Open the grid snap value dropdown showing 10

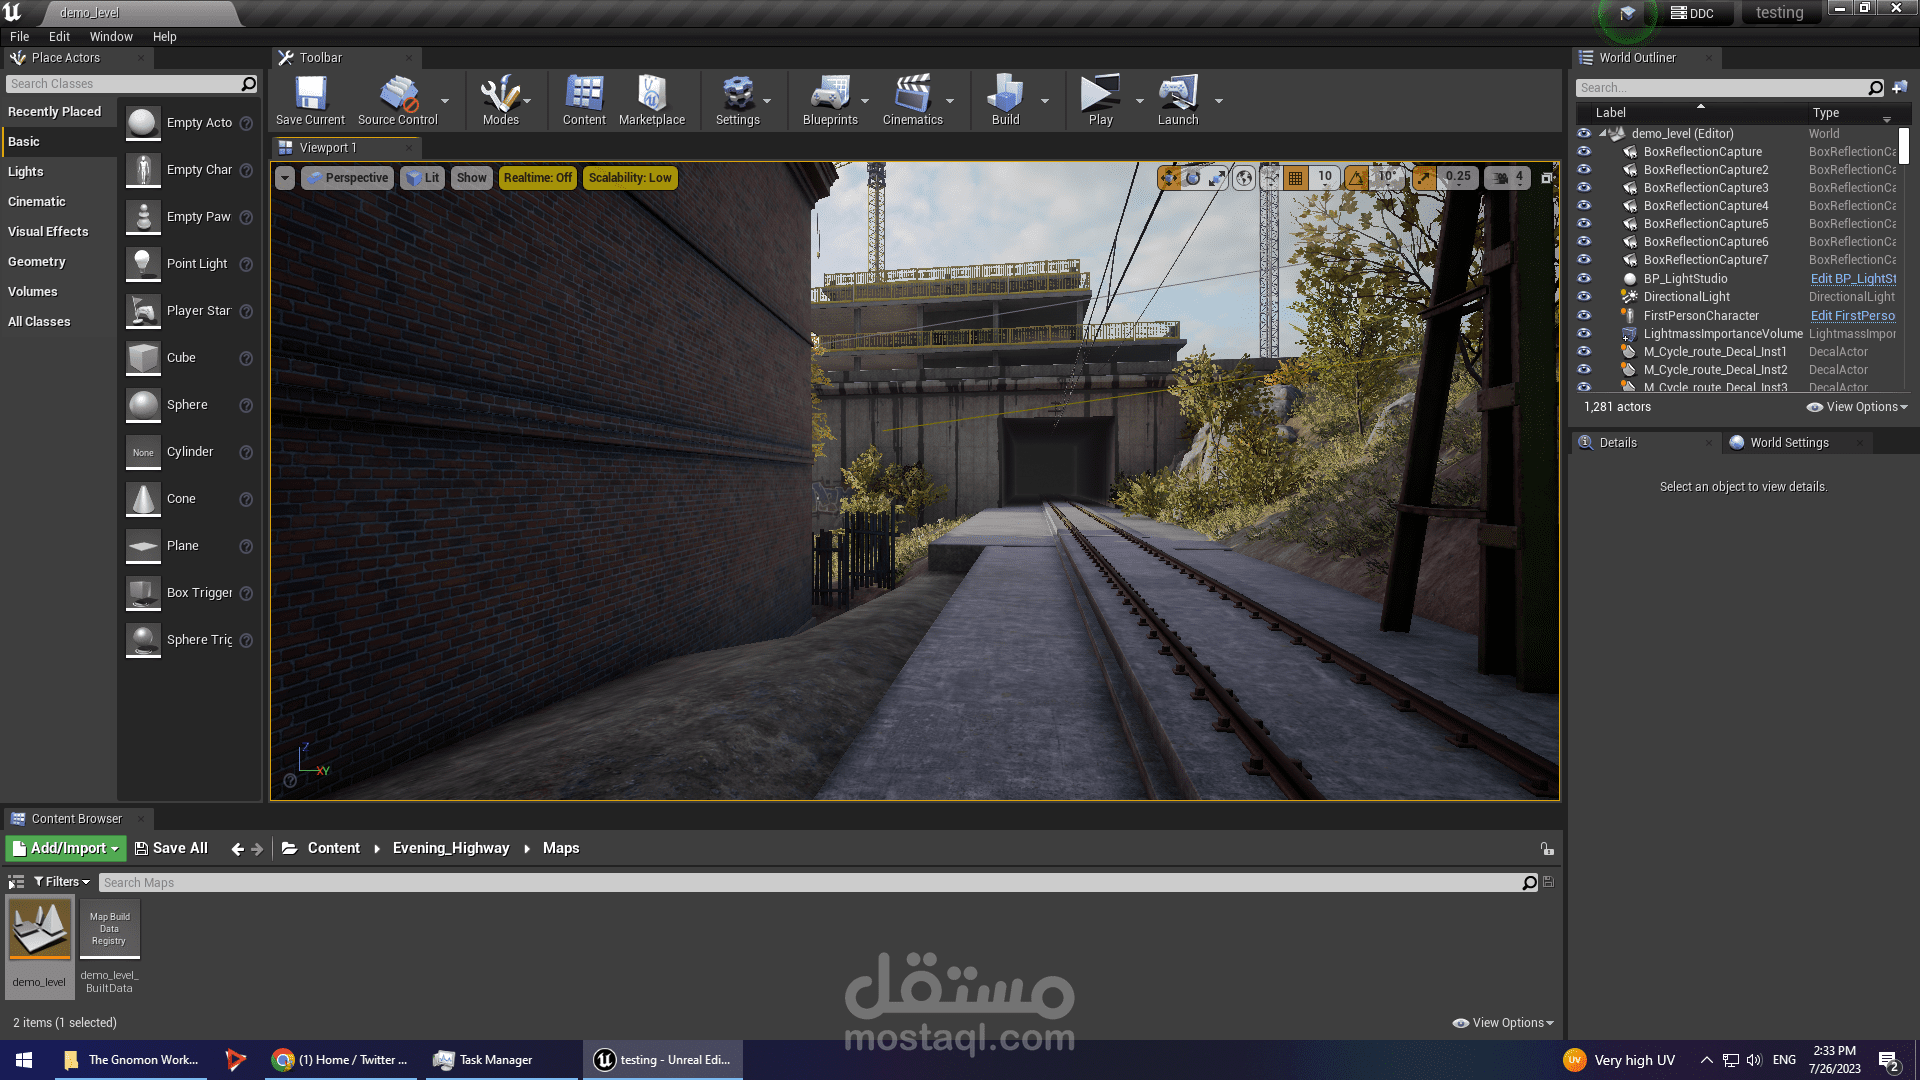[1325, 177]
